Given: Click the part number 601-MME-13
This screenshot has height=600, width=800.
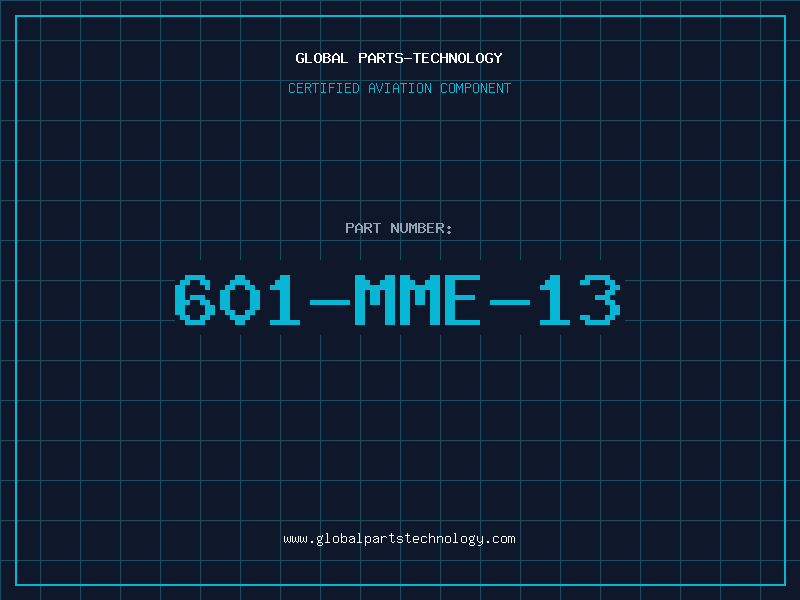Looking at the screenshot, I should pyautogui.click(x=397, y=299).
